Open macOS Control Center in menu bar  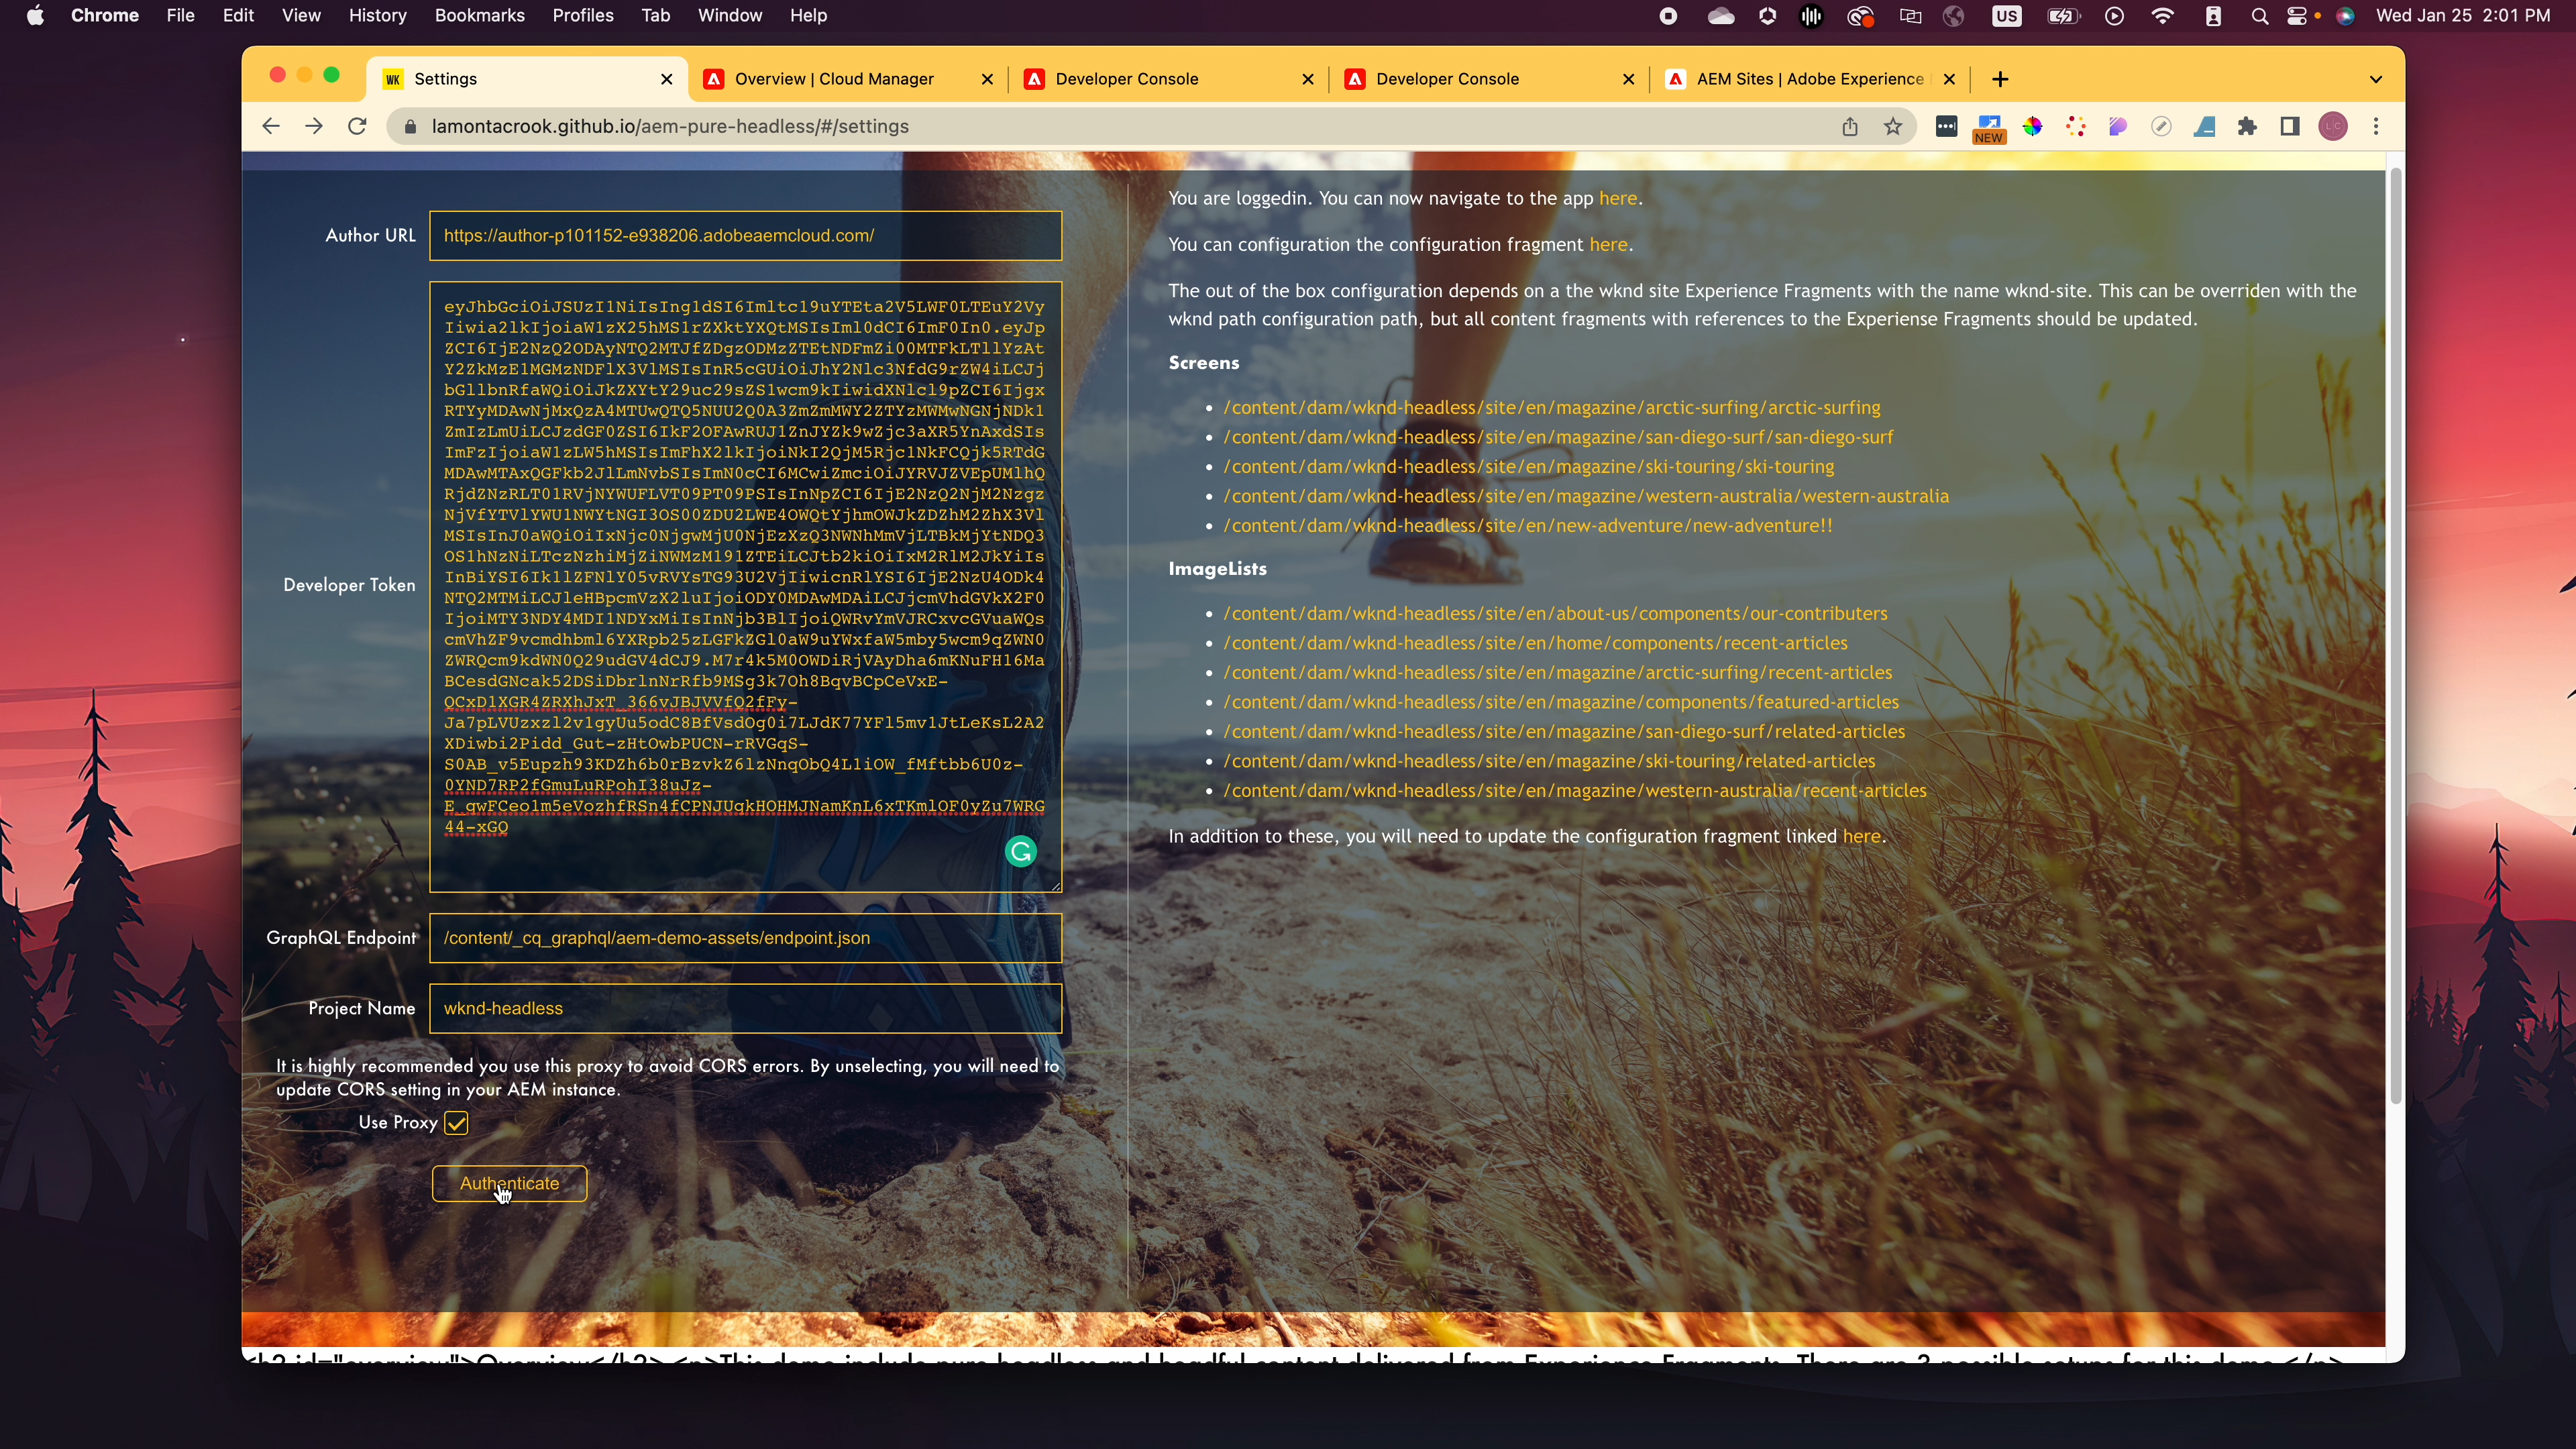coord(2298,16)
